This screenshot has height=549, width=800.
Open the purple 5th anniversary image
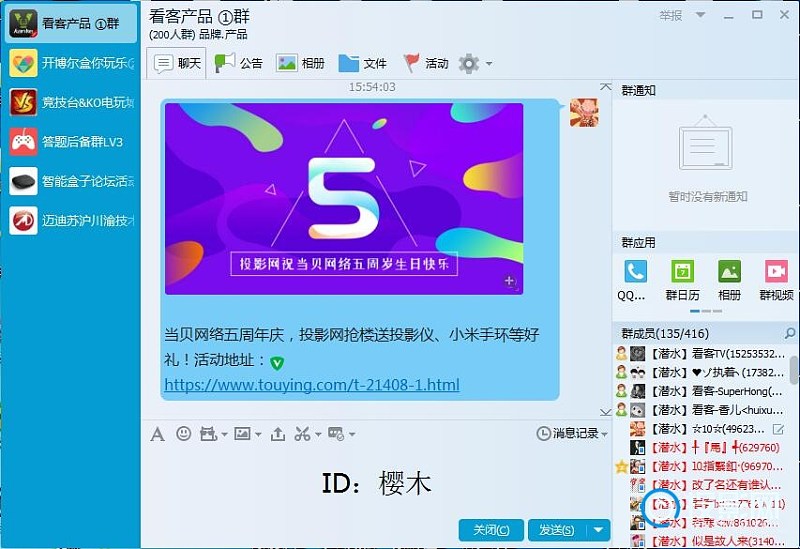click(344, 198)
